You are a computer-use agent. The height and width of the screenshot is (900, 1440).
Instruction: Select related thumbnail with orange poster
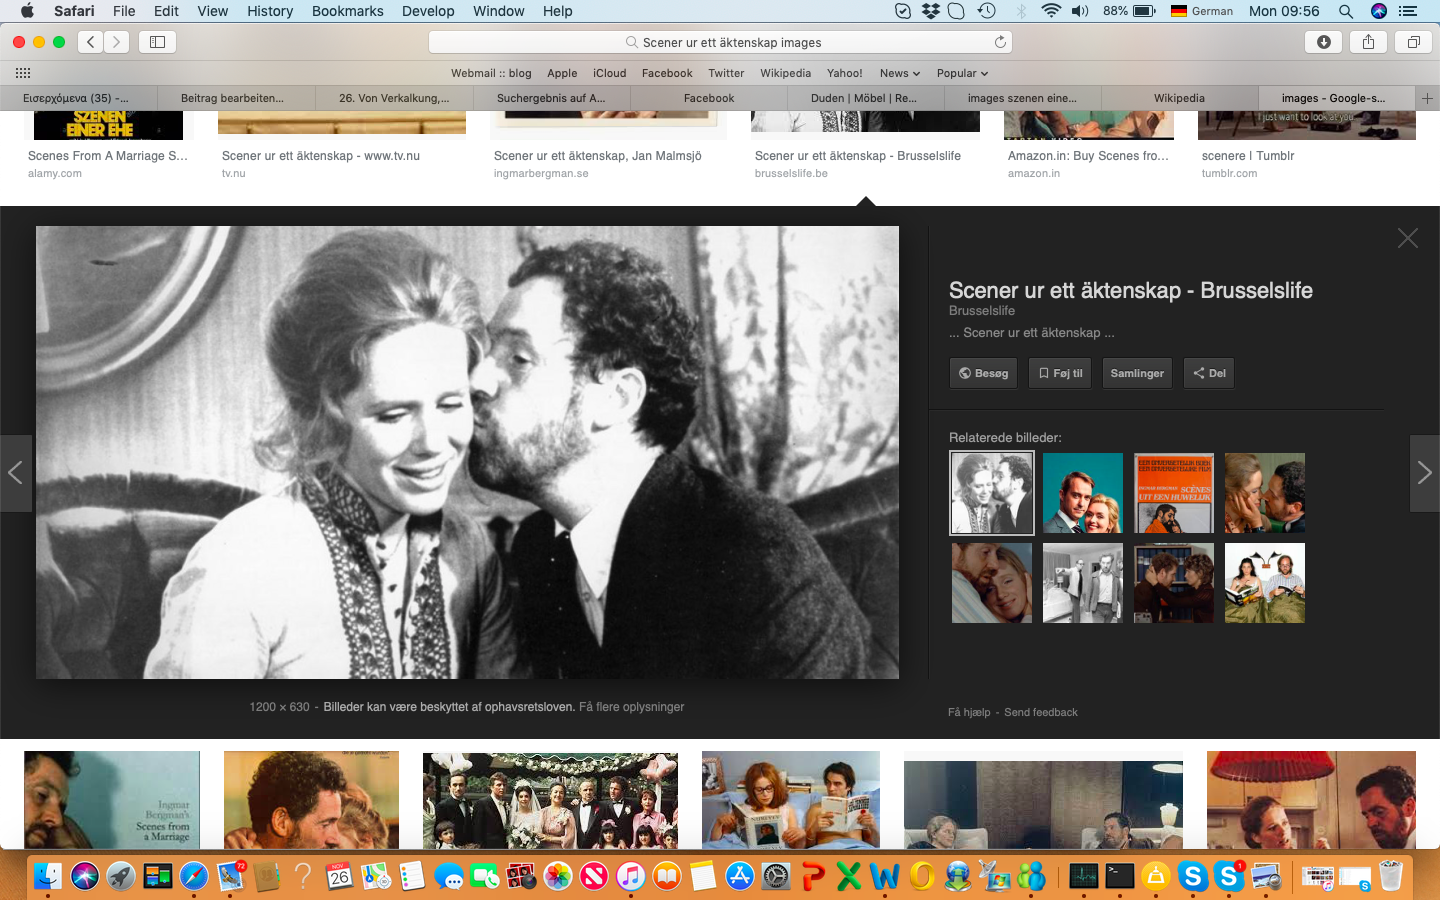(x=1174, y=493)
